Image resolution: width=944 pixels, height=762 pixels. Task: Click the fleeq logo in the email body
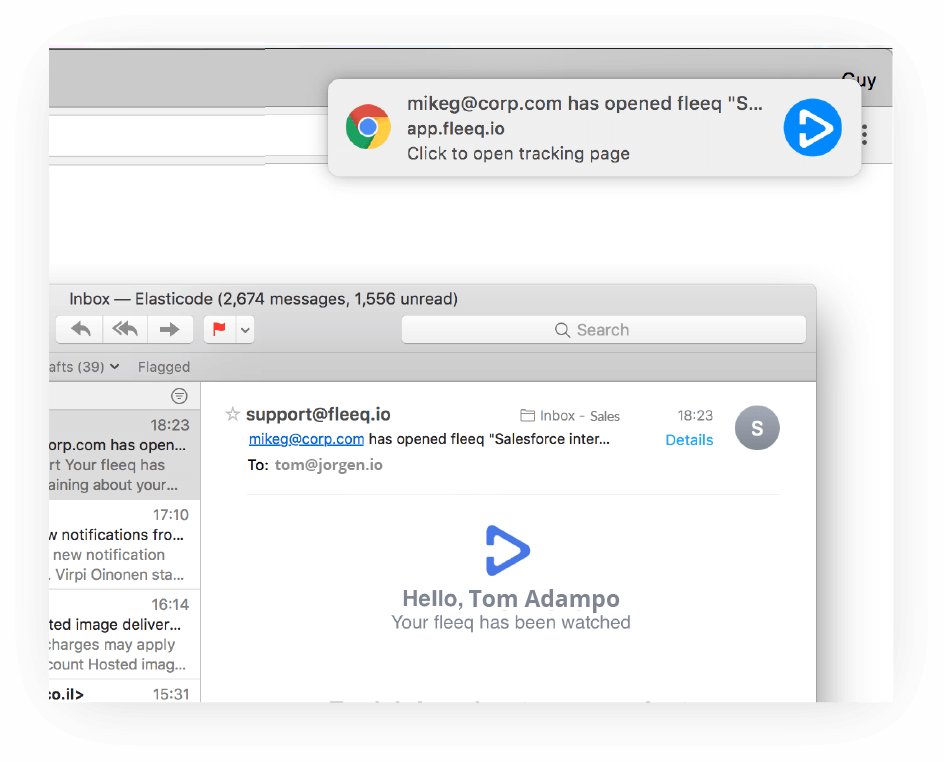click(x=508, y=550)
